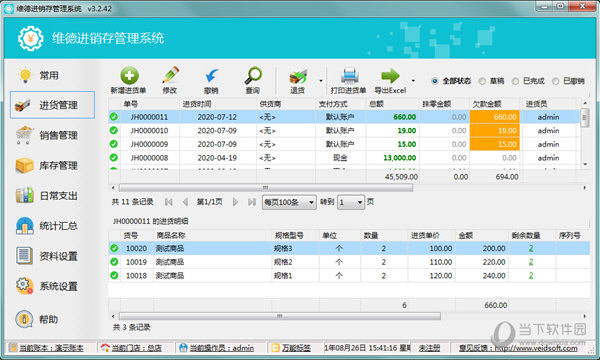
Task: Click the 当前操作员：admin status bar link
Action: click(222, 348)
